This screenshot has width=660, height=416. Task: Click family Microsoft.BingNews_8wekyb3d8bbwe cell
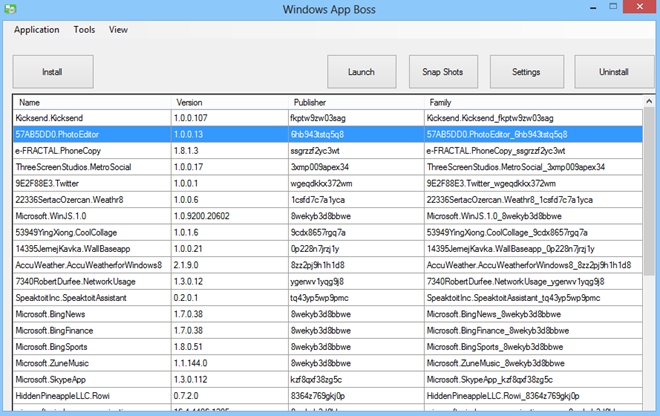[533, 314]
